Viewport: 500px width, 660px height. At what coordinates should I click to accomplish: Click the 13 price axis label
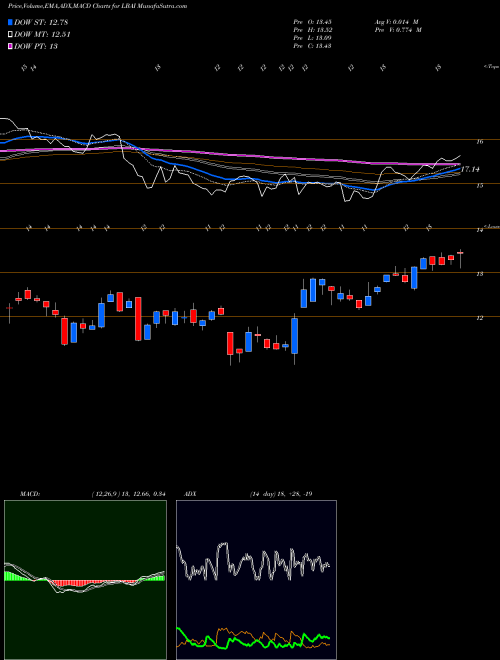479,274
